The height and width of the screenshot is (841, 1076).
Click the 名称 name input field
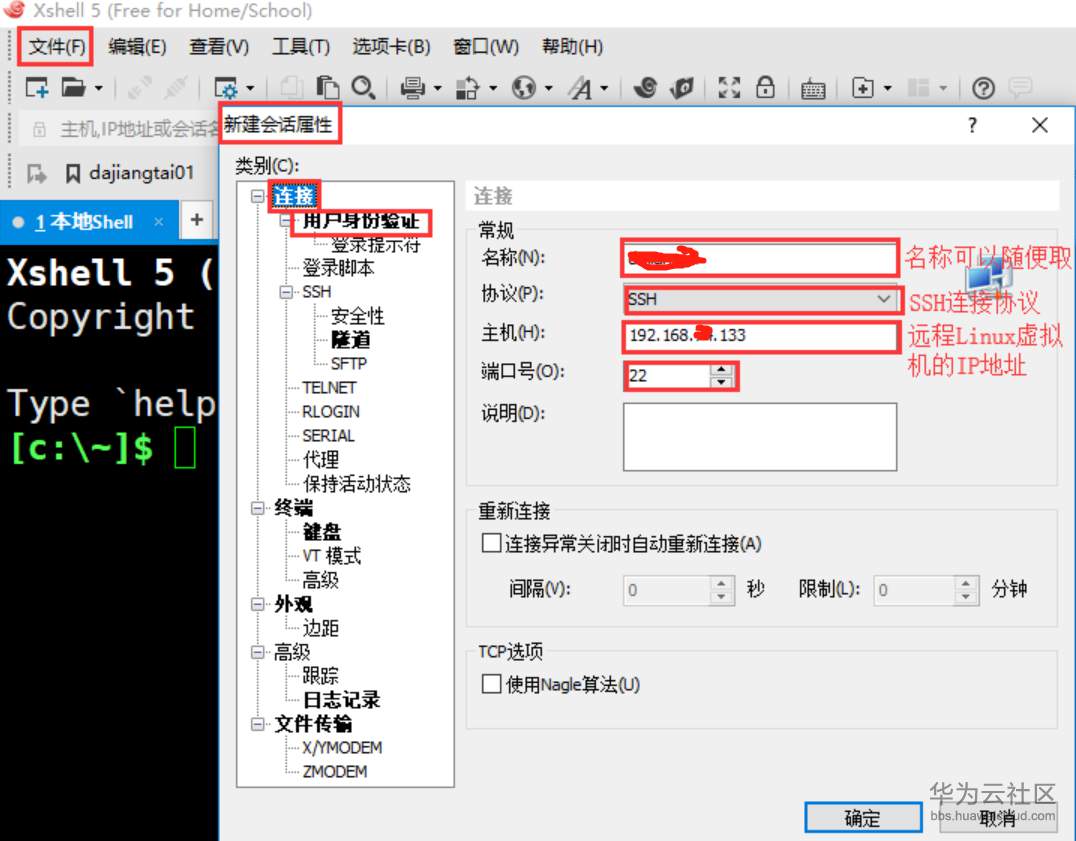tap(760, 258)
